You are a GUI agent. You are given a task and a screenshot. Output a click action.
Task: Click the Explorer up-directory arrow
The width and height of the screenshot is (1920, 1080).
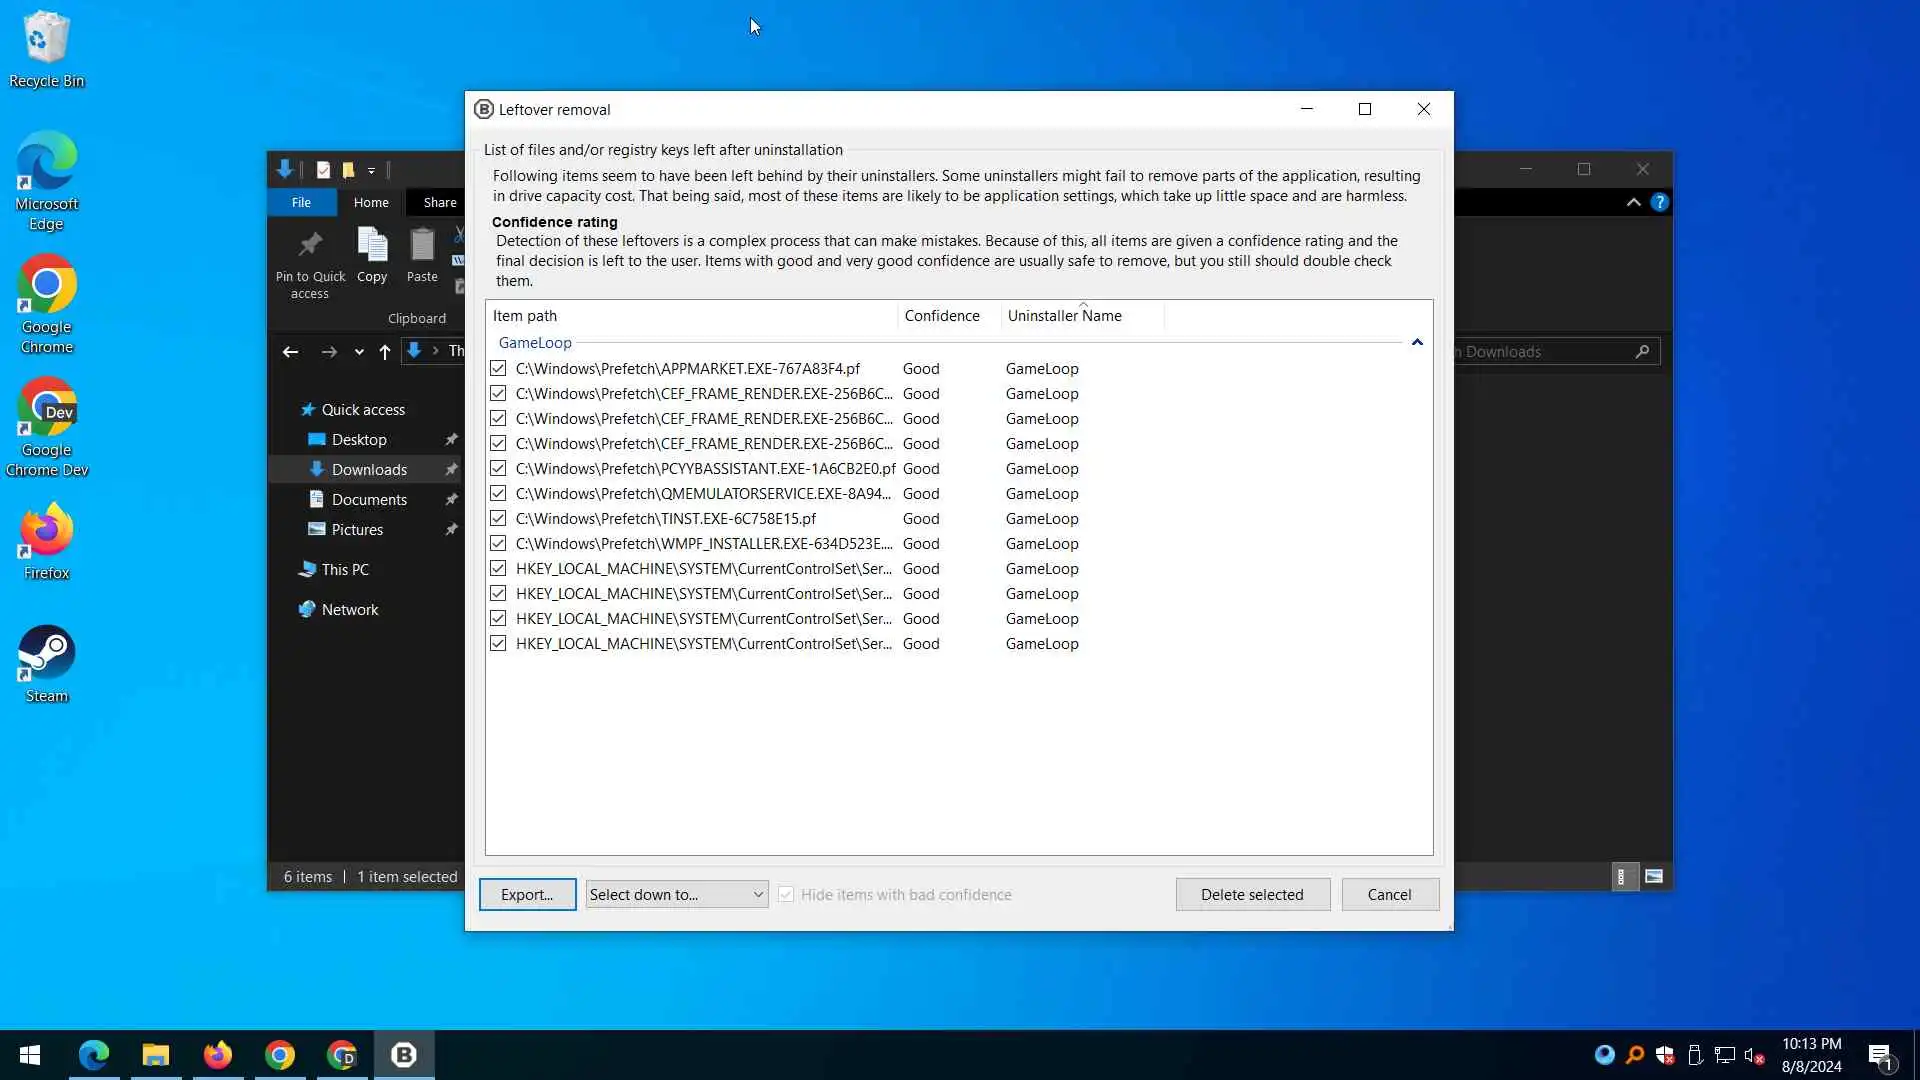[x=385, y=352]
